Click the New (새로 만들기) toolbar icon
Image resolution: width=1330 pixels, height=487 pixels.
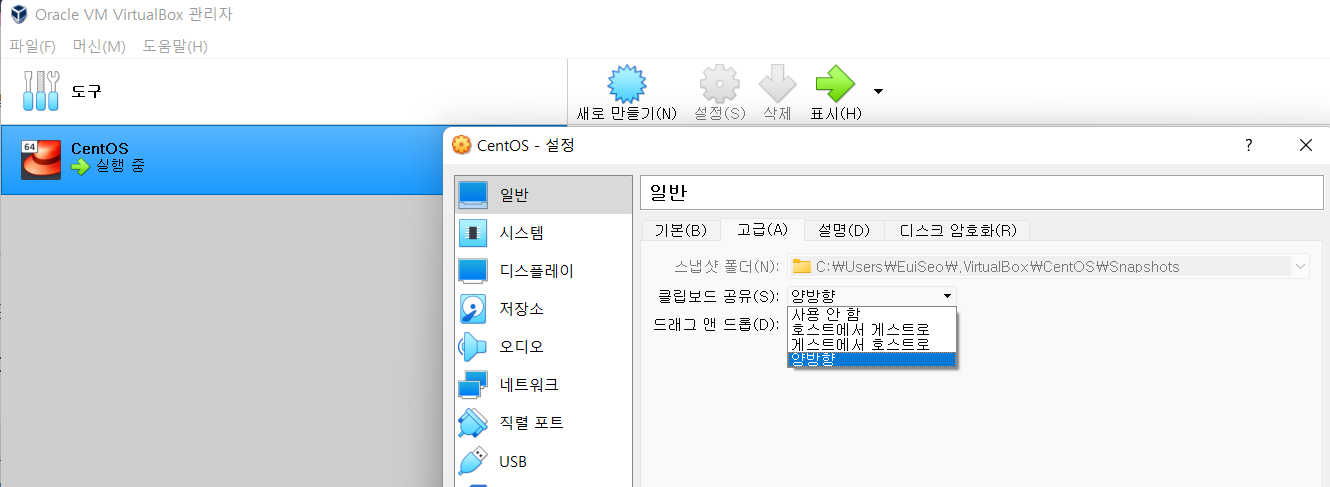pyautogui.click(x=627, y=83)
